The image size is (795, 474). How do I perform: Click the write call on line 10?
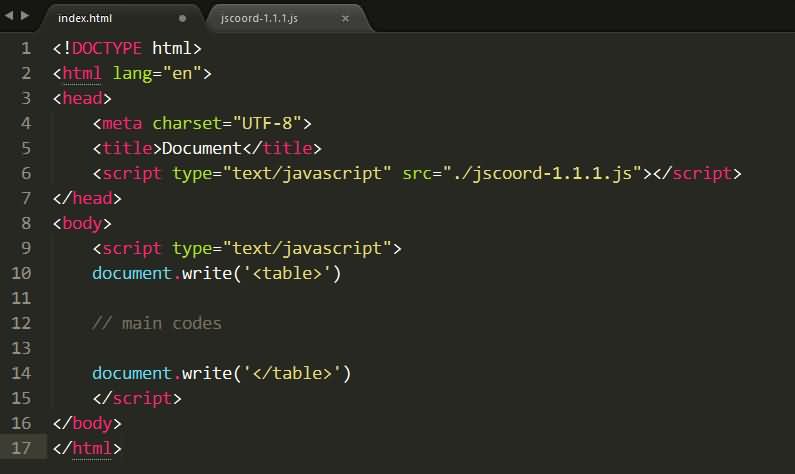207,273
